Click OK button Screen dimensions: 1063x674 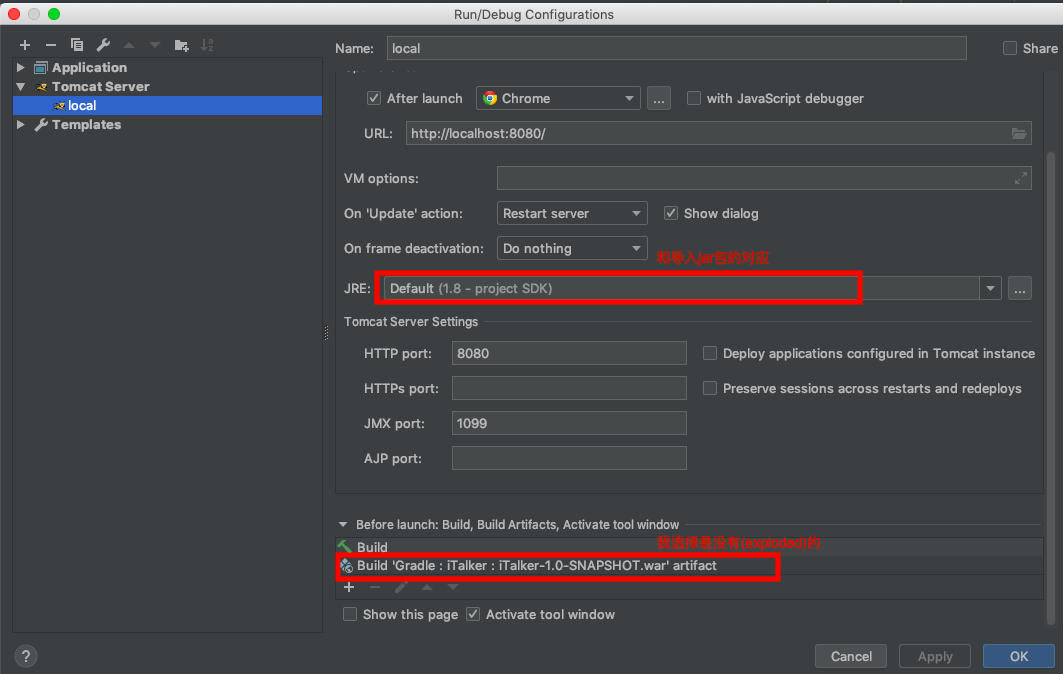(1019, 656)
